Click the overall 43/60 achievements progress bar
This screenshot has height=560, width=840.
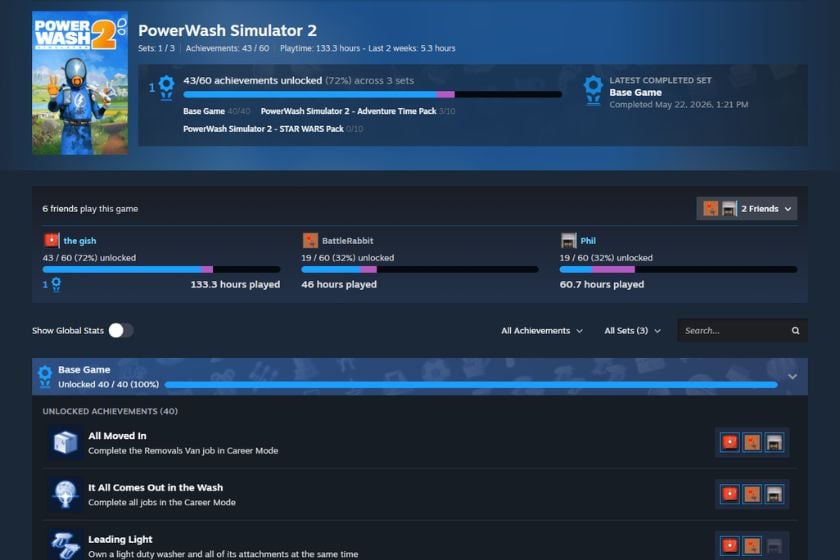pos(372,94)
